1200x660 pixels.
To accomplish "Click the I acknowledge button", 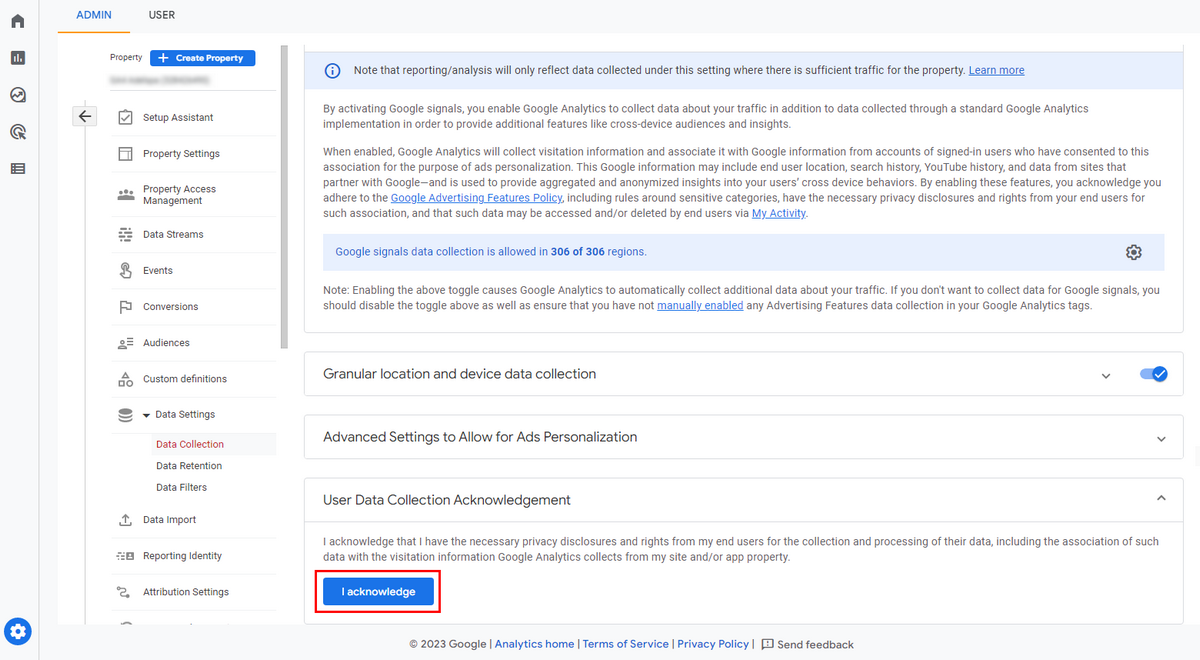I will pos(379,592).
